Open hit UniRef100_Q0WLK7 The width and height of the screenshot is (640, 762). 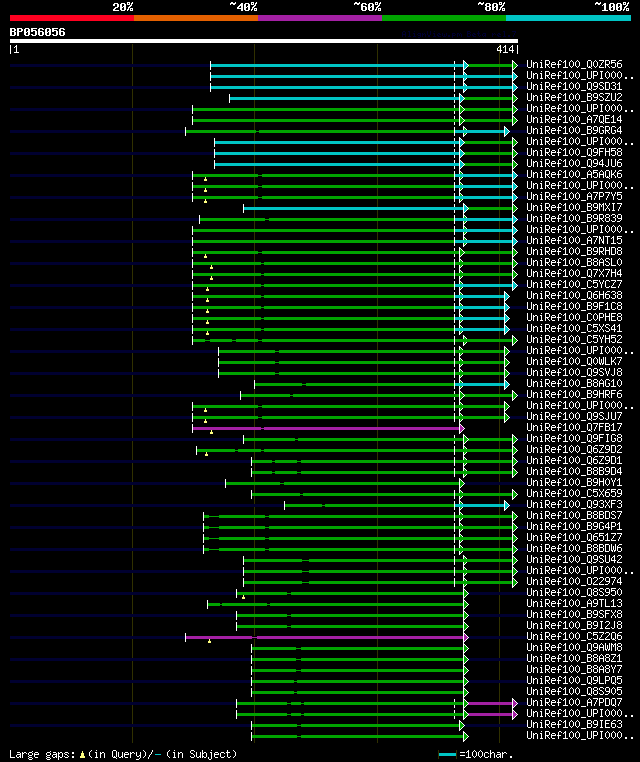(574, 362)
